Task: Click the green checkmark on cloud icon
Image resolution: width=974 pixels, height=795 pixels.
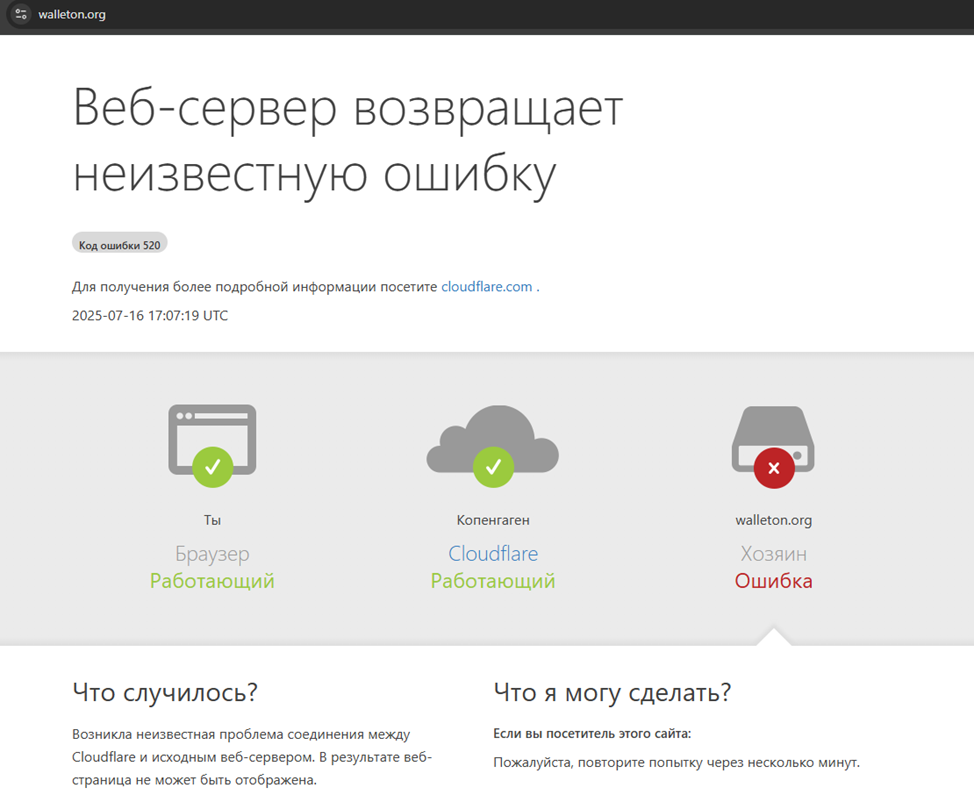Action: 492,466
